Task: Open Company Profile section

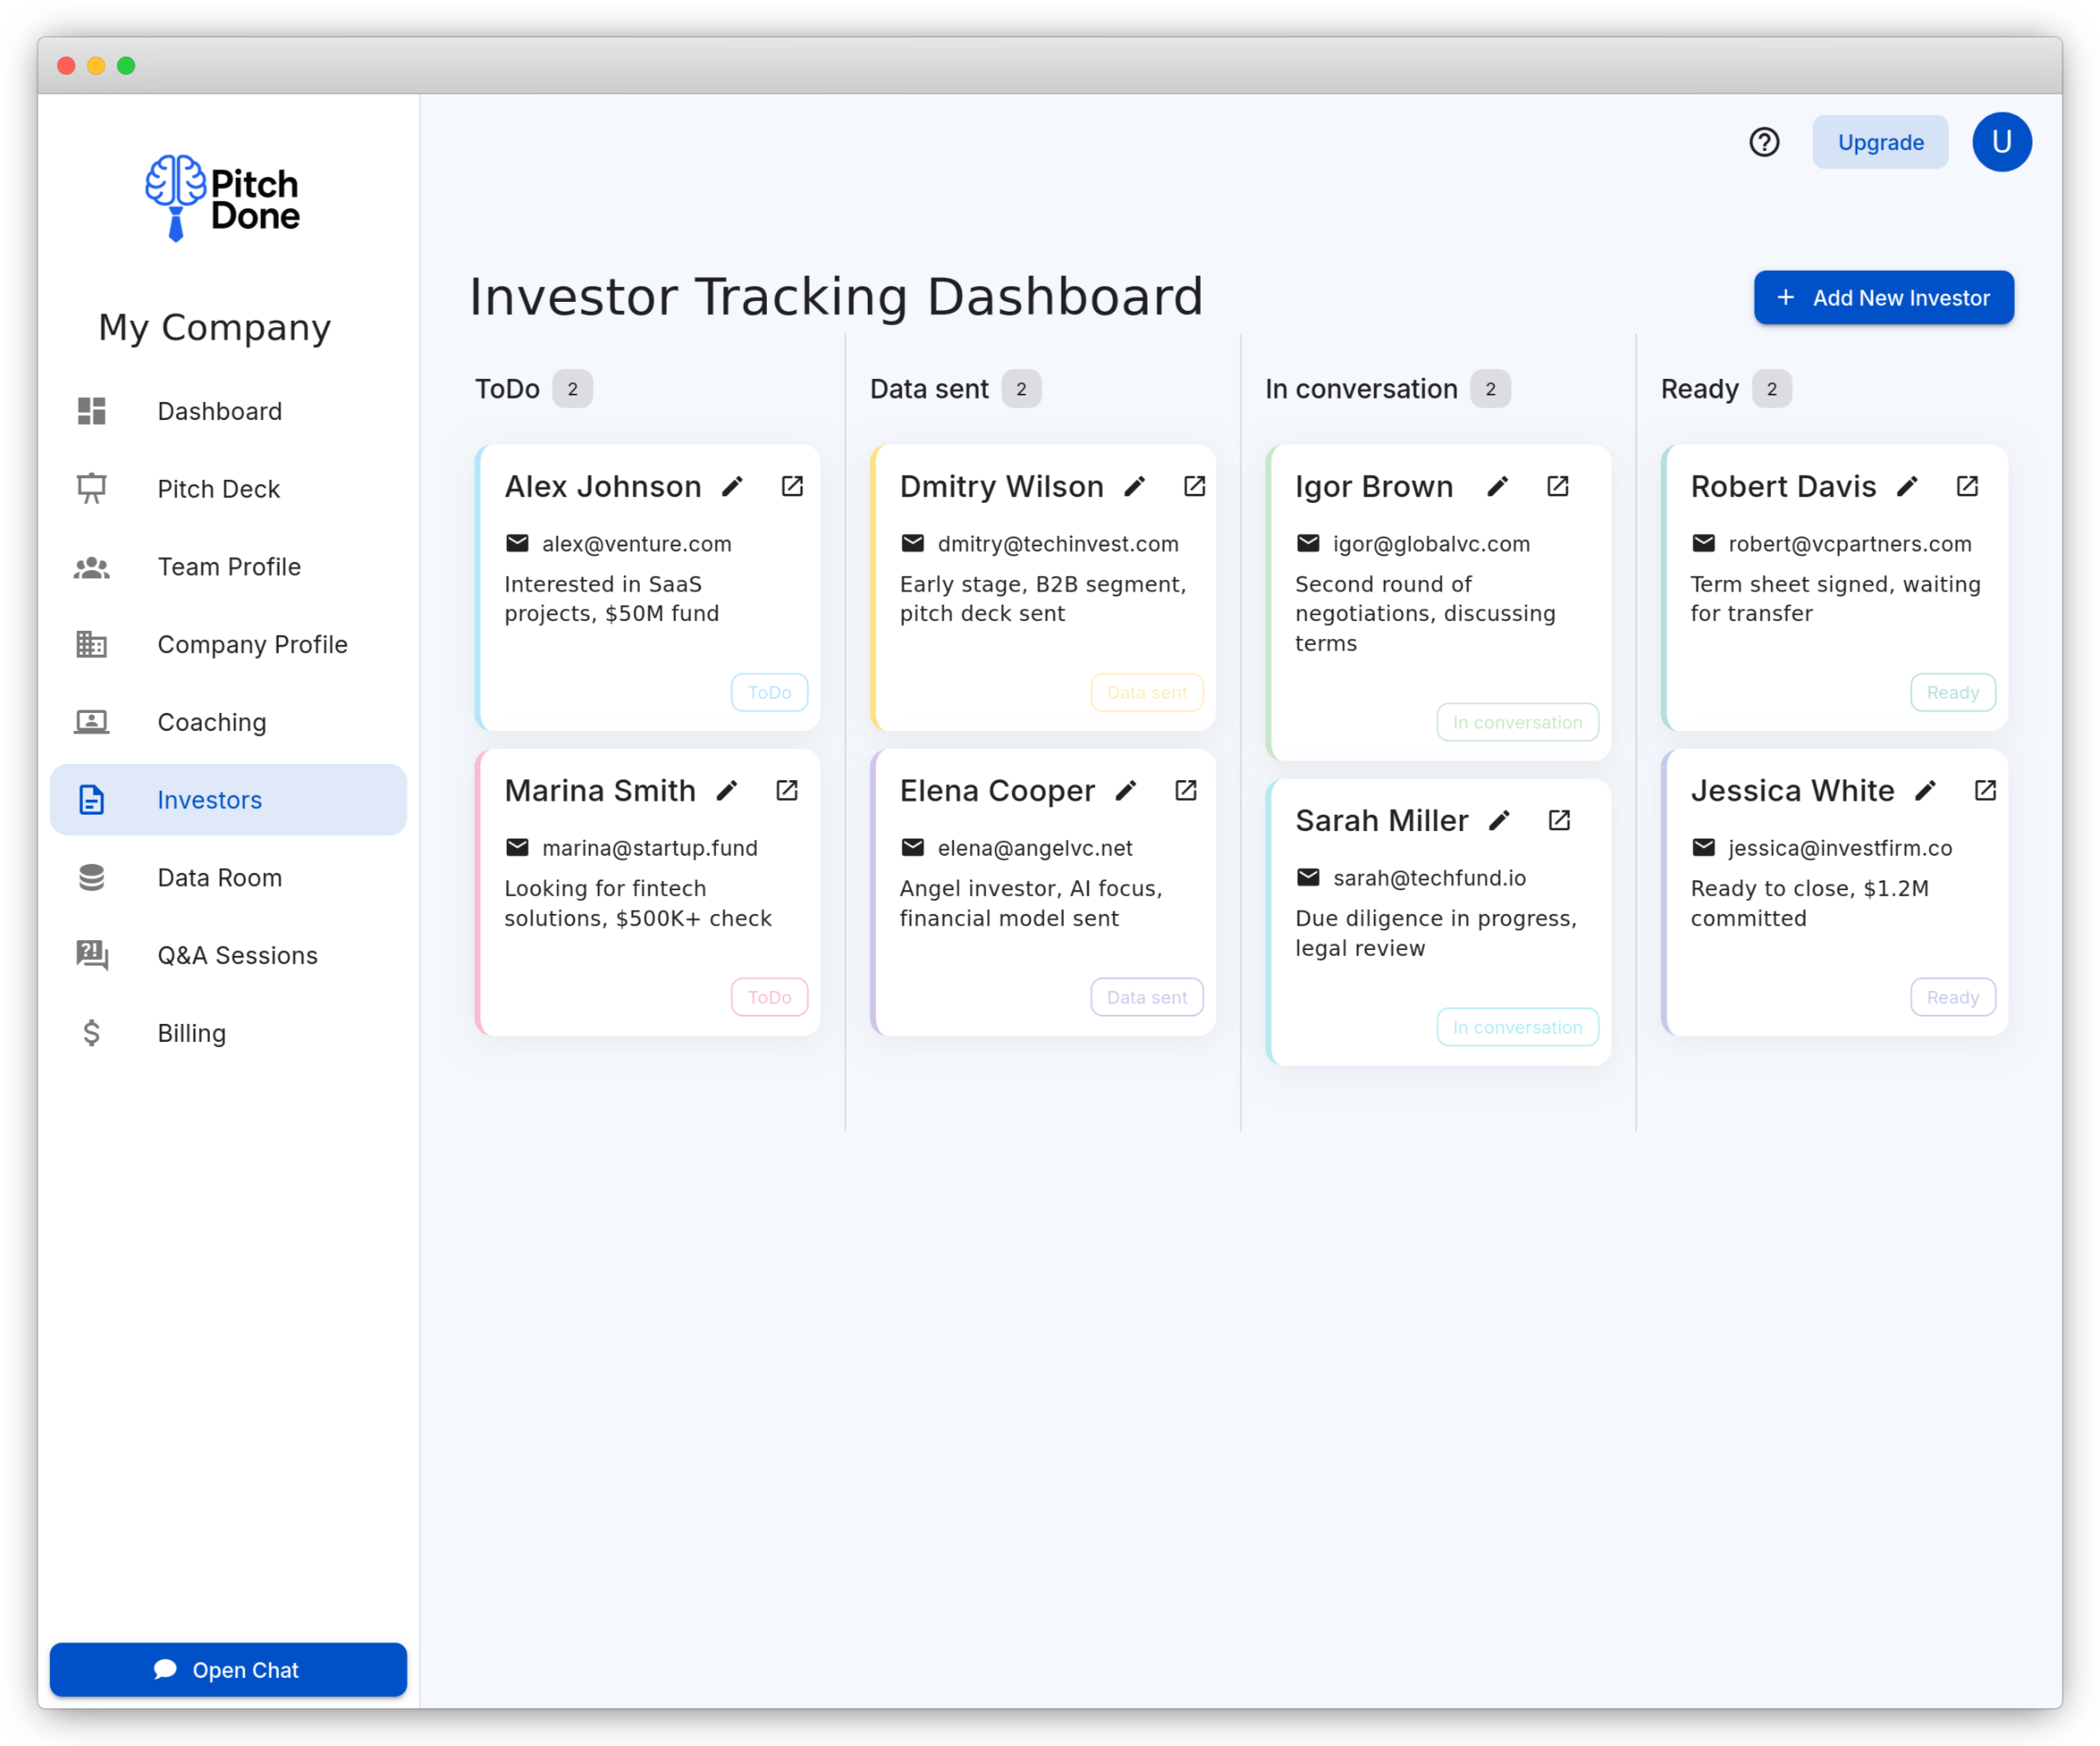Action: (228, 644)
